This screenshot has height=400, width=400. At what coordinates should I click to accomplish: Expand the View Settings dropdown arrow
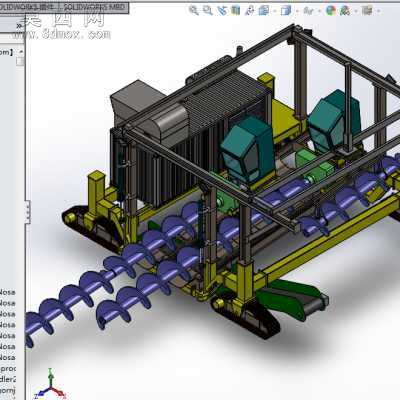tap(378, 11)
